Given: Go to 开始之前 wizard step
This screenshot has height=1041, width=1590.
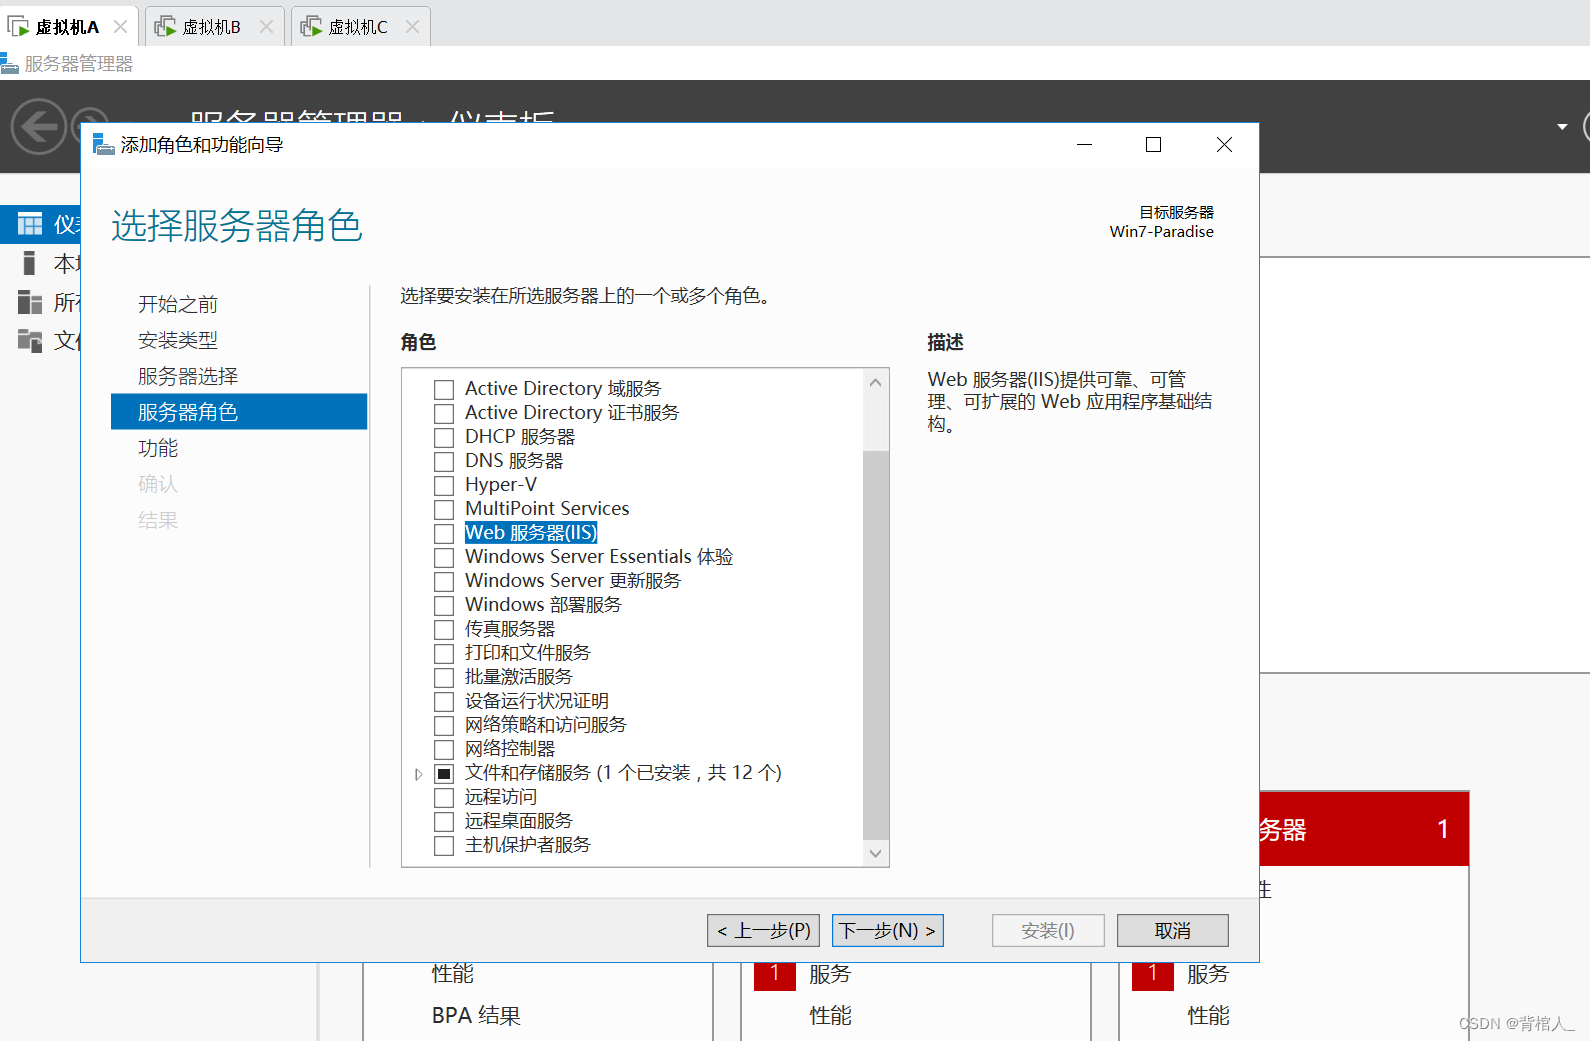Looking at the screenshot, I should point(178,304).
